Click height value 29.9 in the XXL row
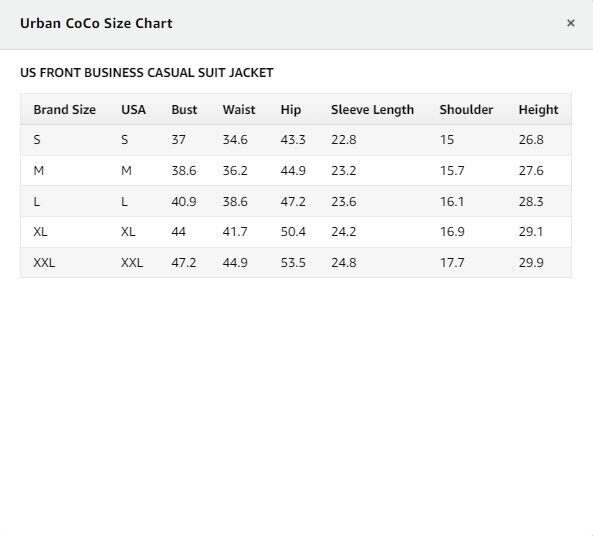593x536 pixels. click(531, 263)
